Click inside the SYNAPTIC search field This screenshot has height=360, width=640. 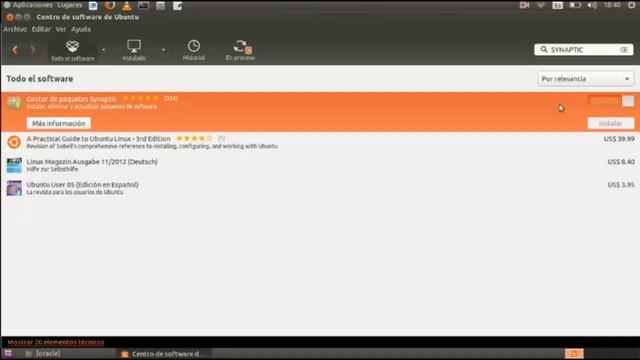584,50
